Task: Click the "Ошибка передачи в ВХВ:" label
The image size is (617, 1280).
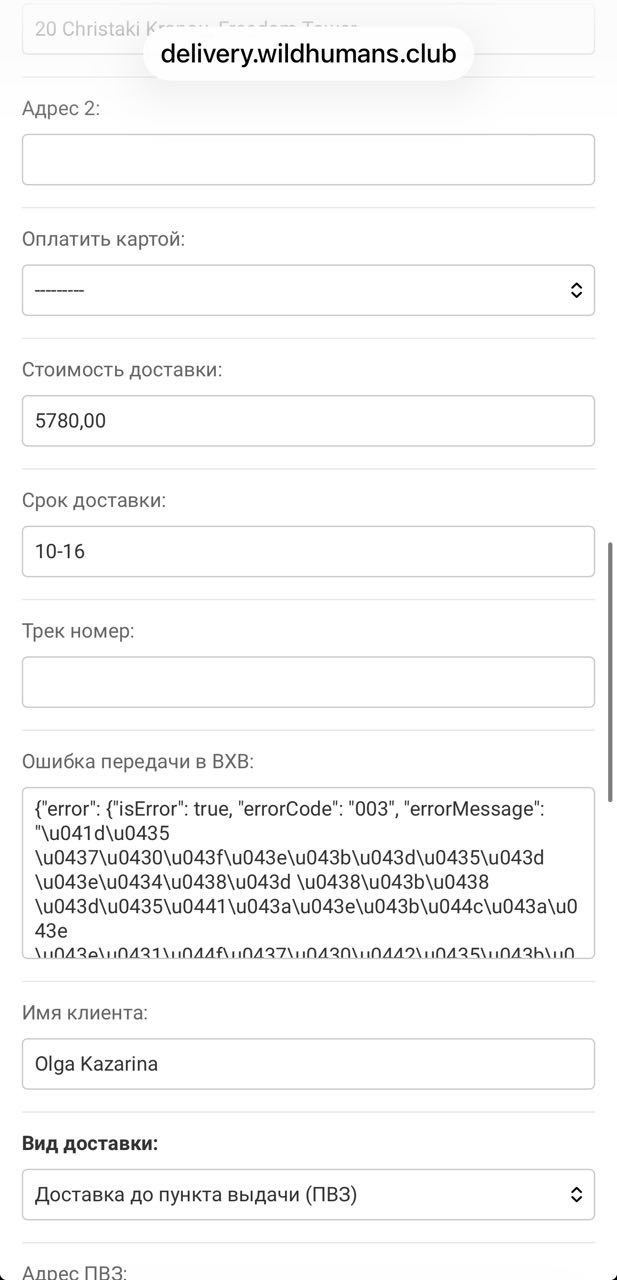Action: pyautogui.click(x=138, y=762)
